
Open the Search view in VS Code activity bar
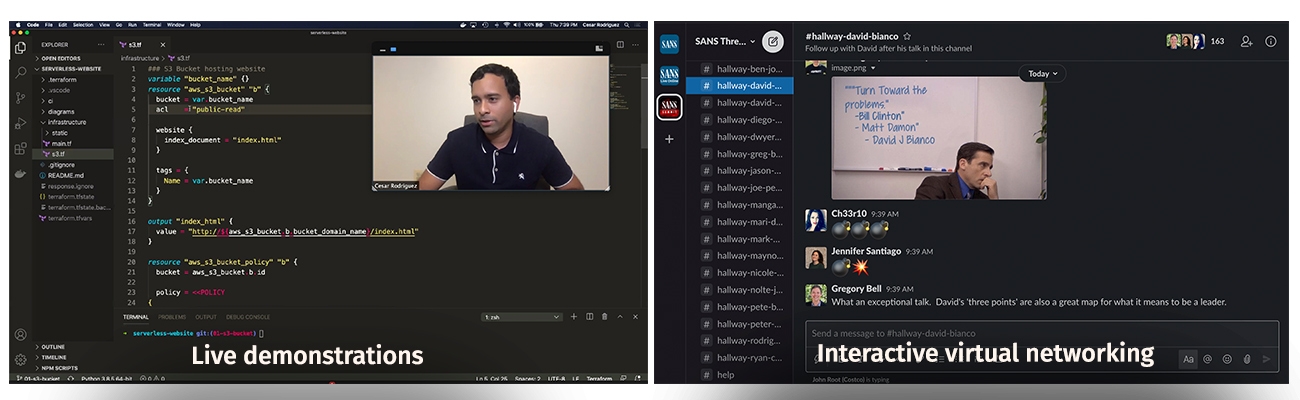click(x=20, y=72)
